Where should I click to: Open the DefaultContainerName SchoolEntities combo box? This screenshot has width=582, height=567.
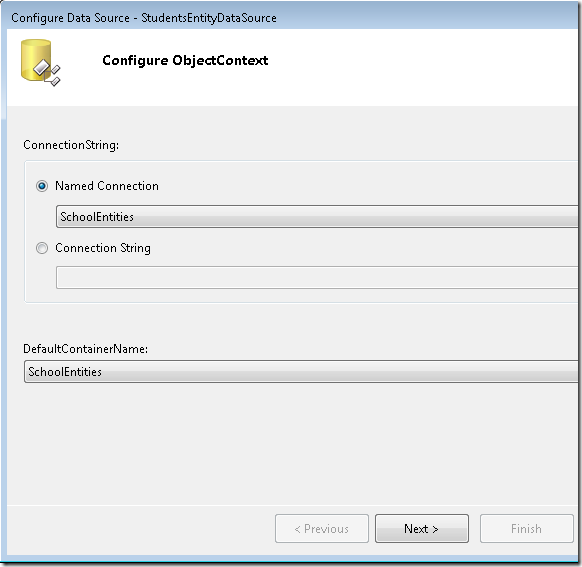[x=301, y=371]
